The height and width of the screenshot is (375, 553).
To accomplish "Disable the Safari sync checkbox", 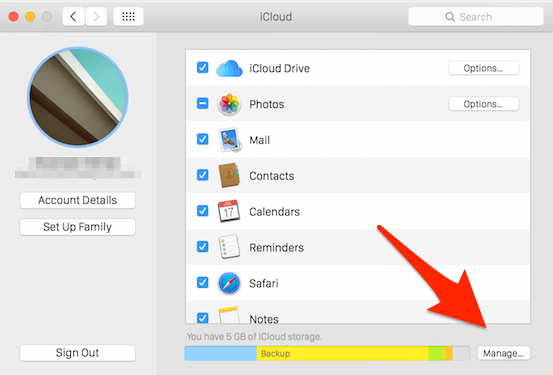I will [x=202, y=282].
